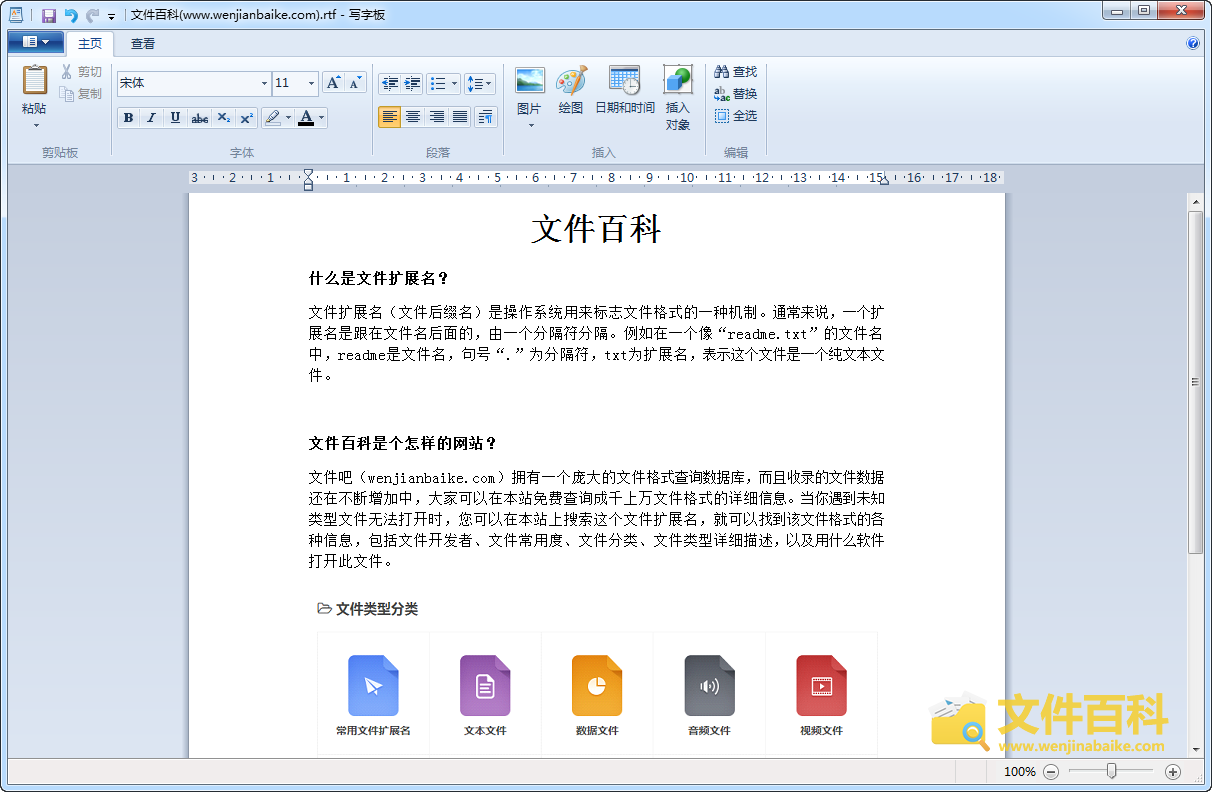This screenshot has height=792, width=1212.
Task: Click the zoom slider handle
Action: click(x=1111, y=771)
